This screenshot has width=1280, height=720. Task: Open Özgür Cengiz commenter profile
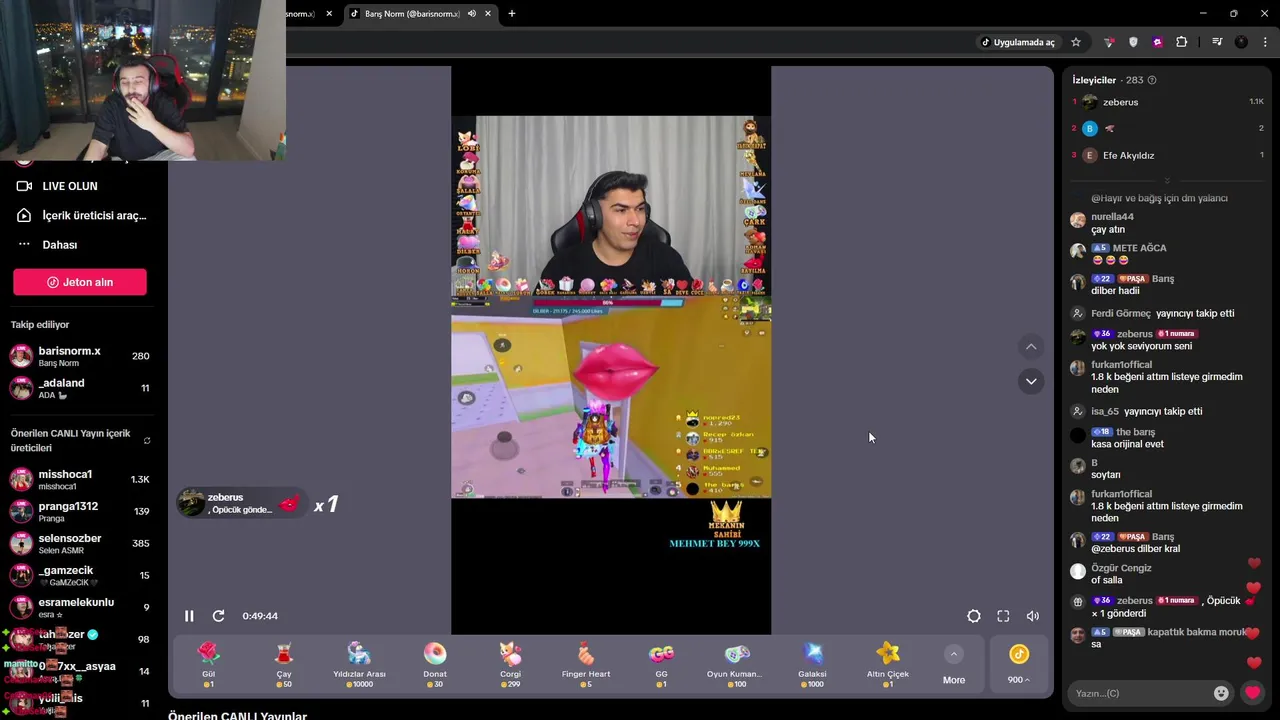coord(1121,568)
